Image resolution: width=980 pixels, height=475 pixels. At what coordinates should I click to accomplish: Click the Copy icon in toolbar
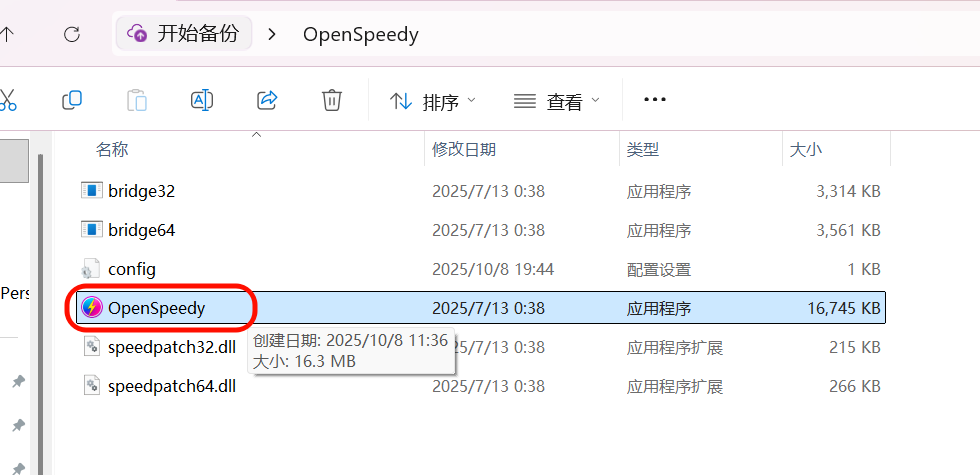(x=72, y=100)
